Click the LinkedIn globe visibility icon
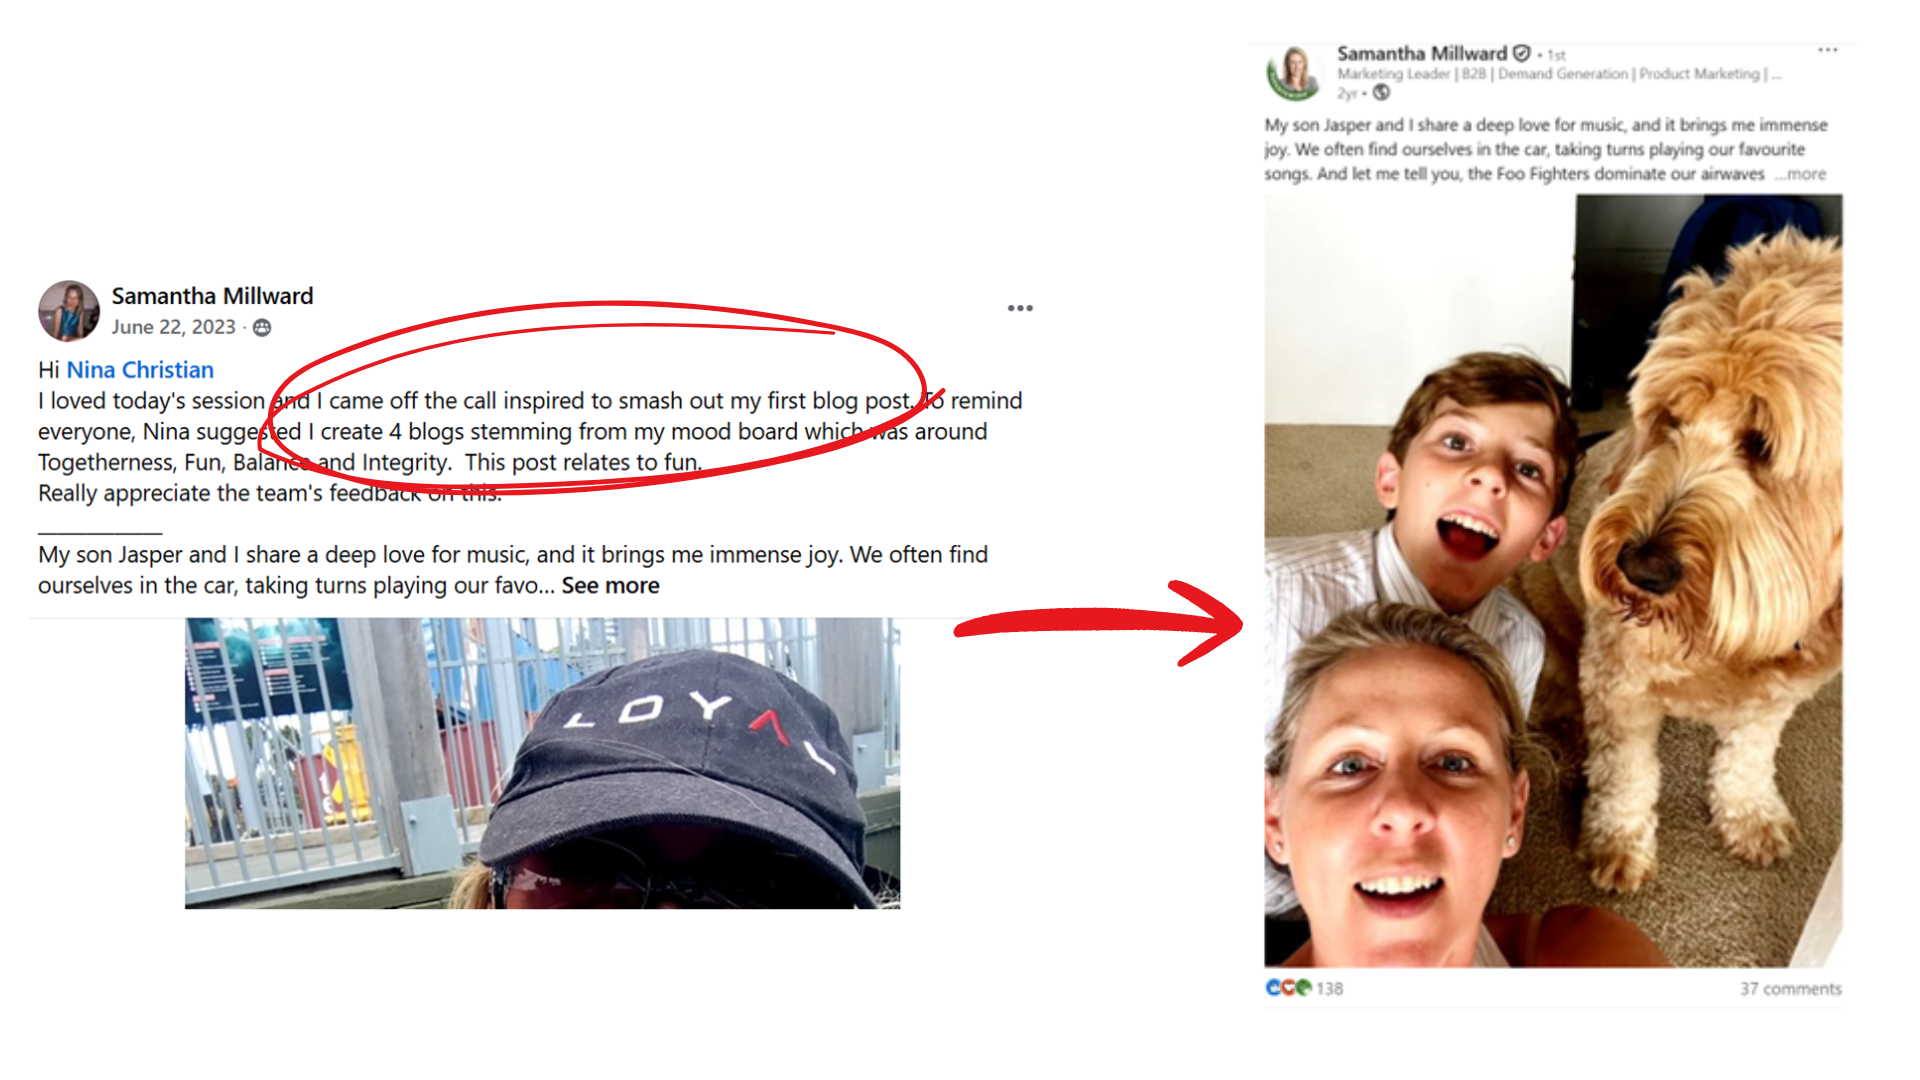This screenshot has height=1080, width=1920. 1381,93
